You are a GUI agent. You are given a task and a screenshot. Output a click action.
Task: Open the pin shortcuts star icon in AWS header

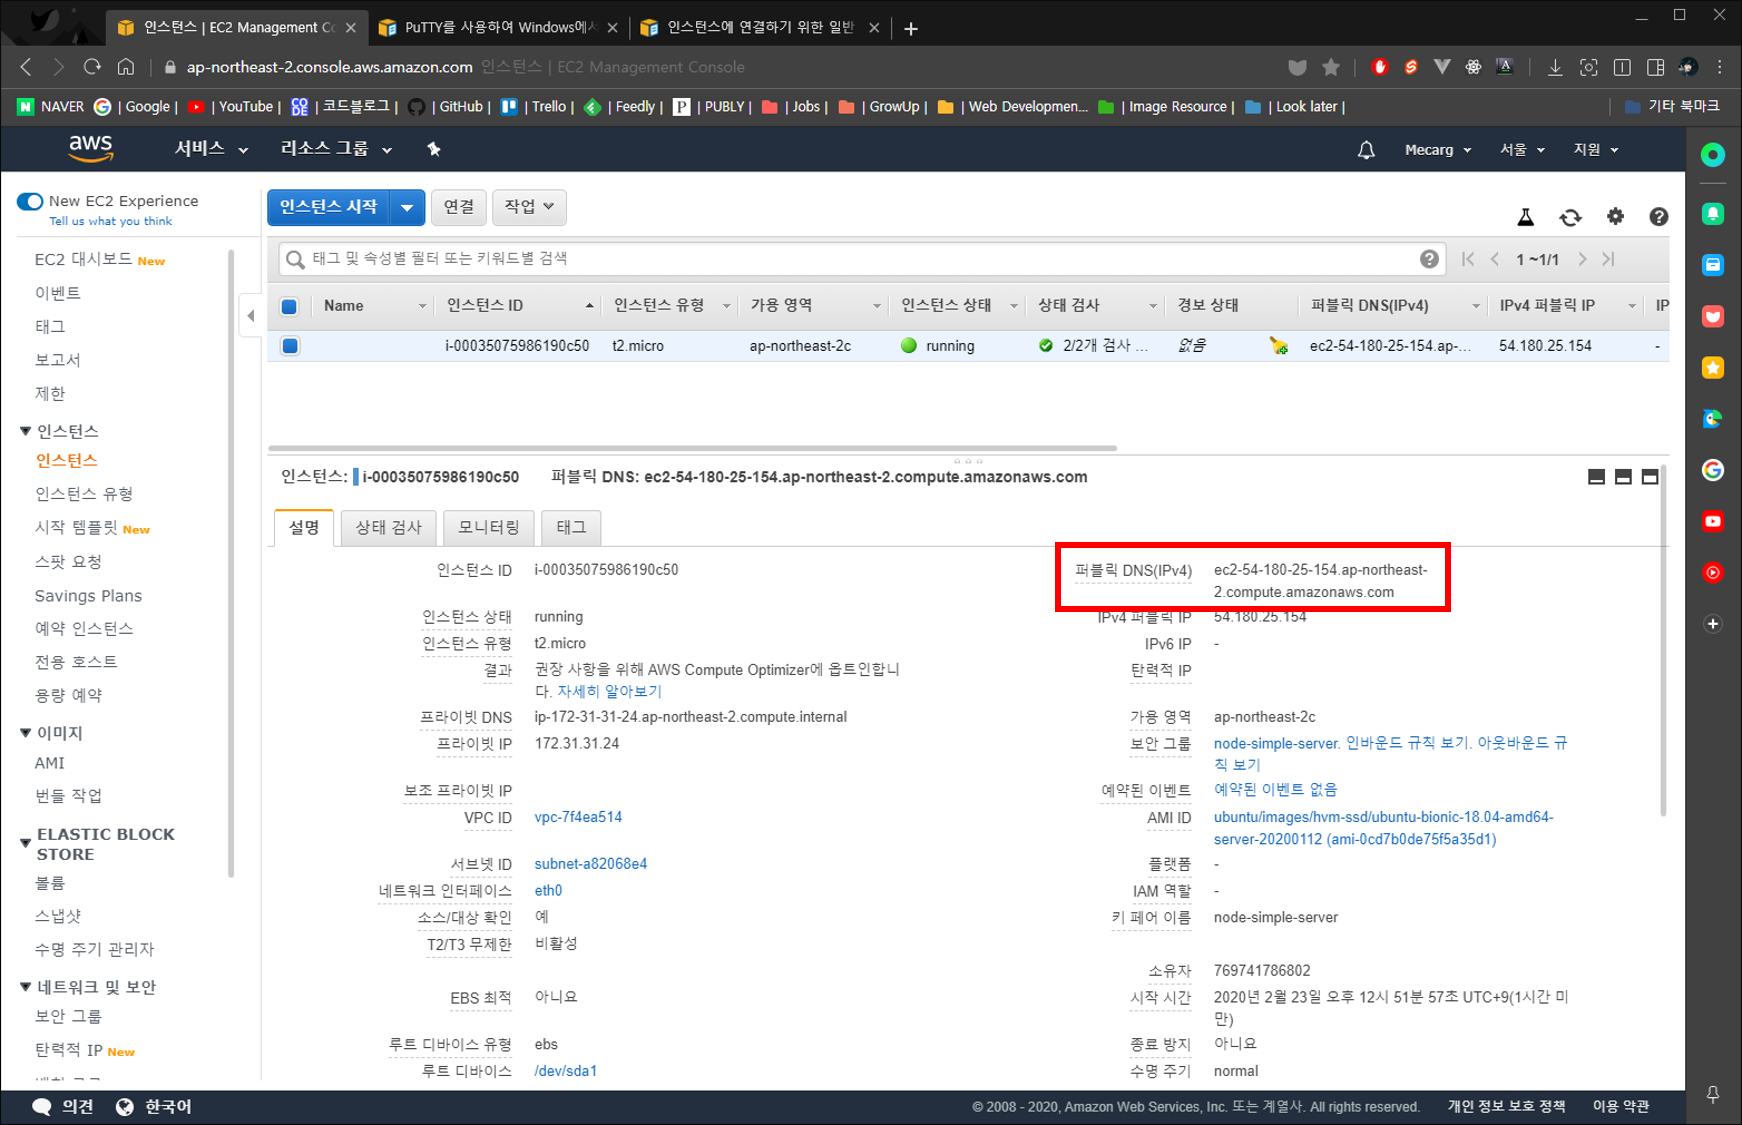point(434,149)
